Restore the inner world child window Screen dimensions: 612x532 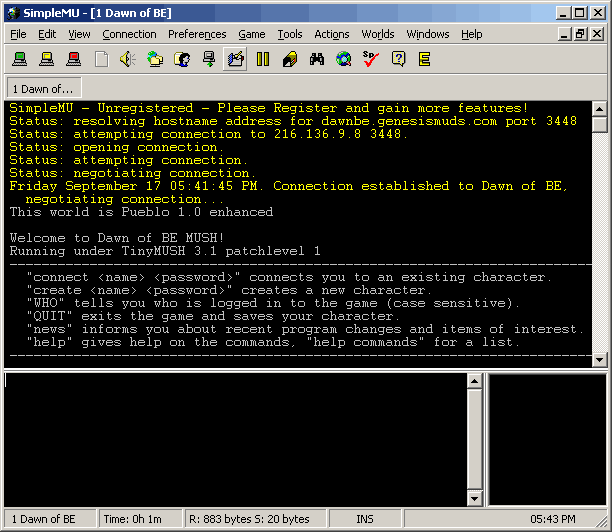[x=580, y=34]
